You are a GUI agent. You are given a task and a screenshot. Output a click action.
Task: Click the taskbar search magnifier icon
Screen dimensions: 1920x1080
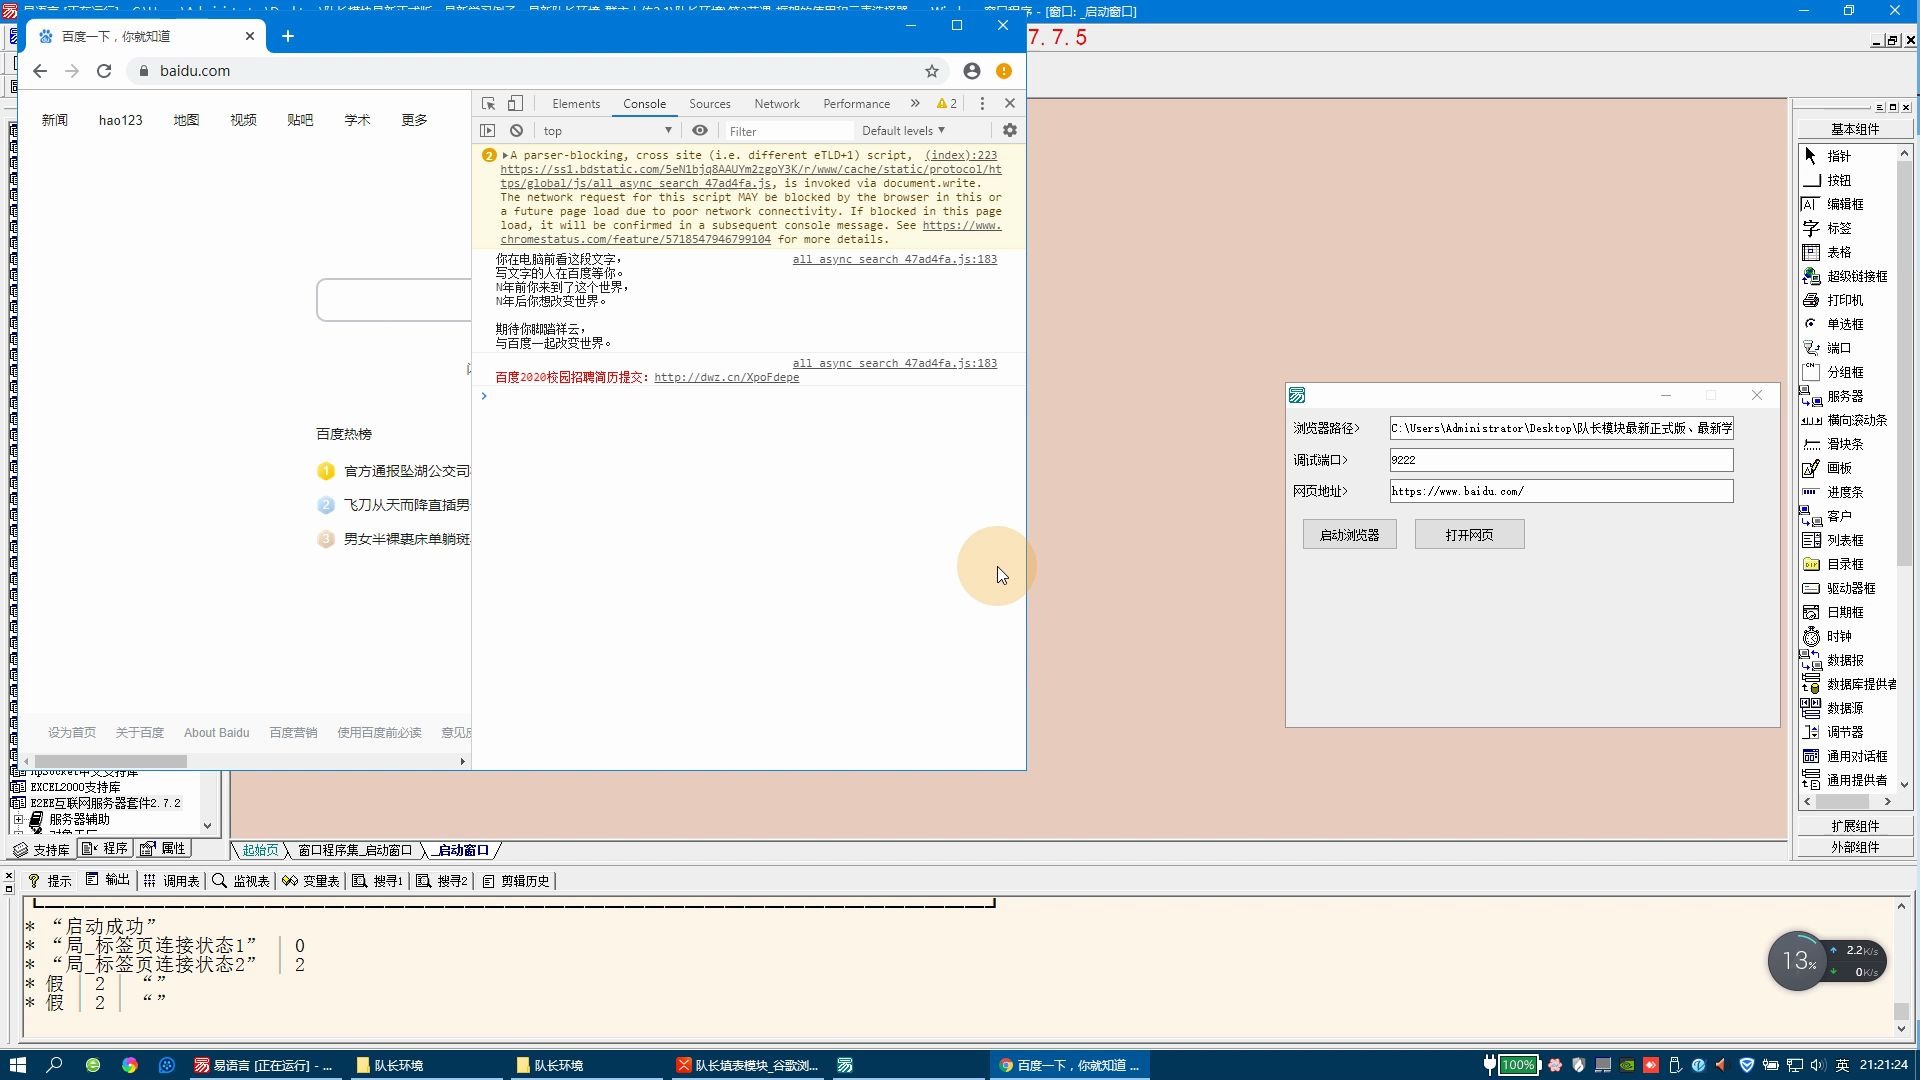point(54,1065)
